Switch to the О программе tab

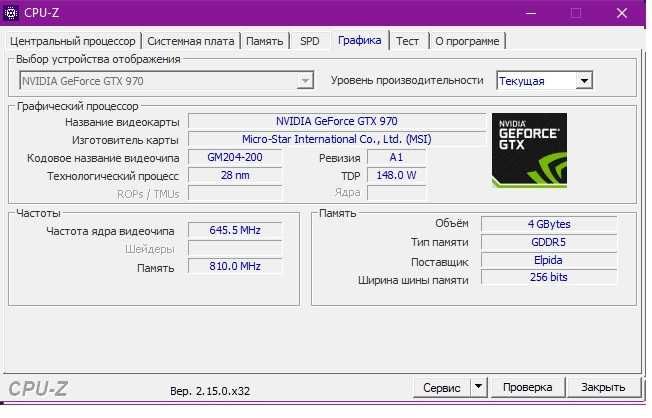pos(467,41)
